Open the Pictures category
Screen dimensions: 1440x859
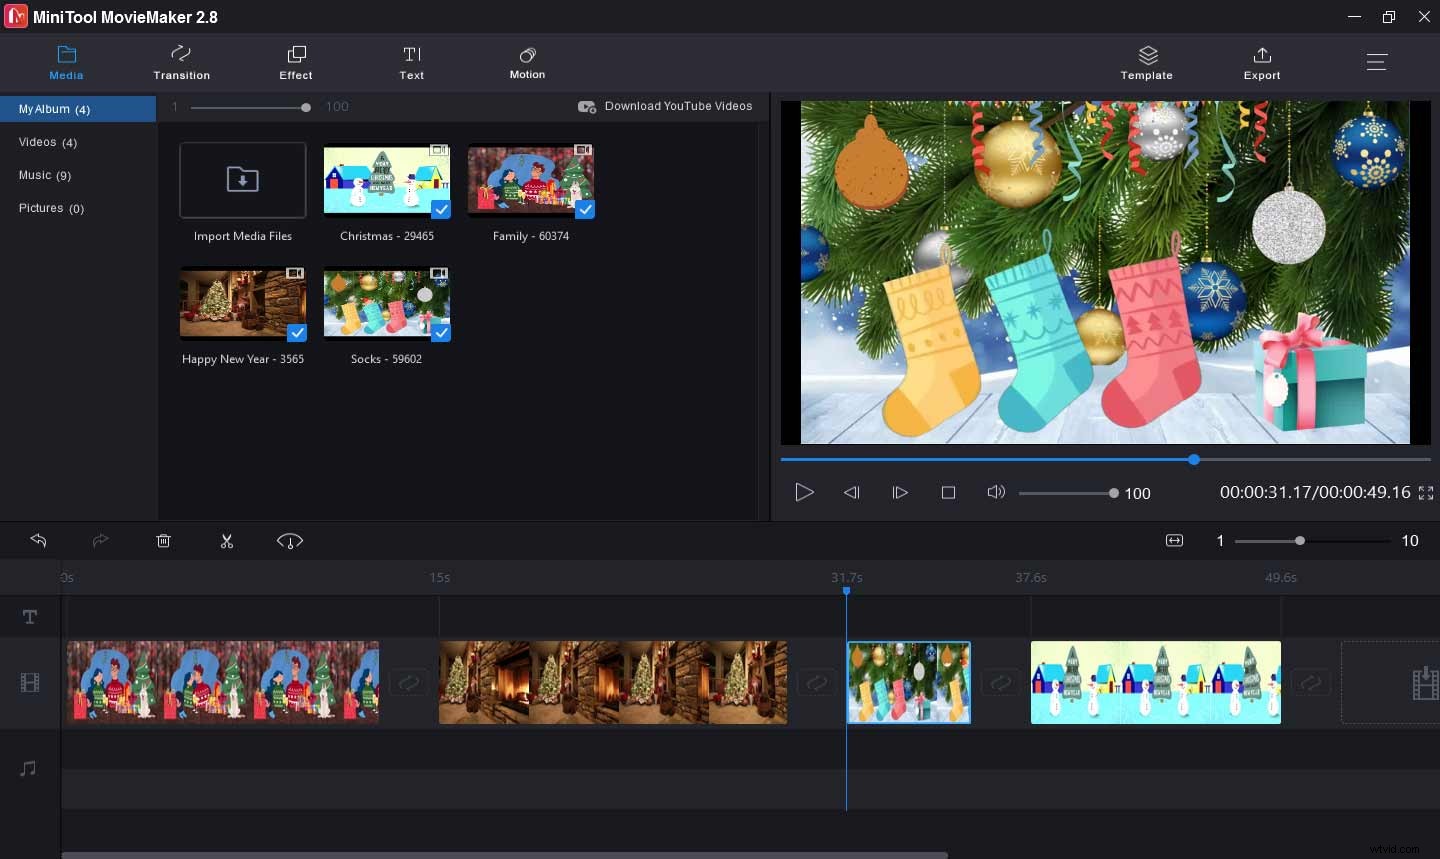[x=52, y=208]
